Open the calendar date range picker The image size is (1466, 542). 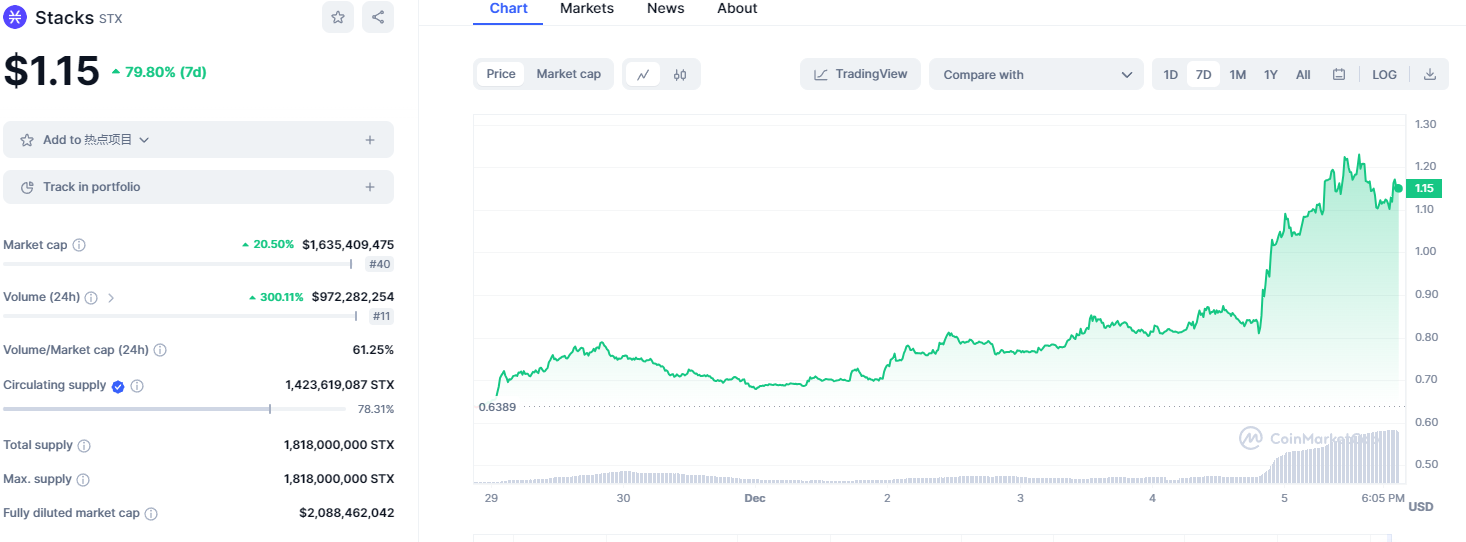pyautogui.click(x=1339, y=74)
